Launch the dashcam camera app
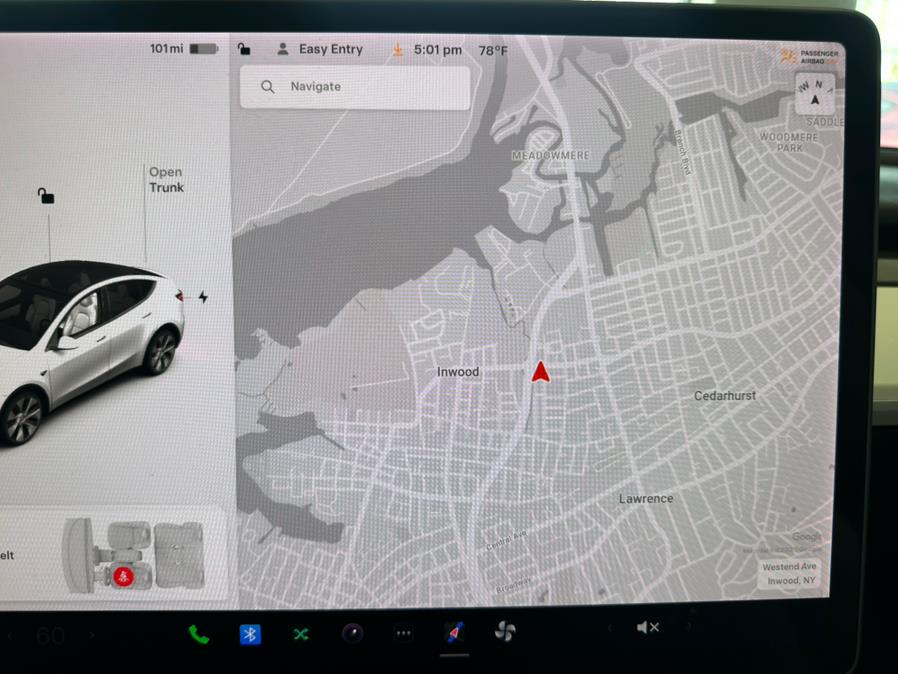 tap(352, 633)
